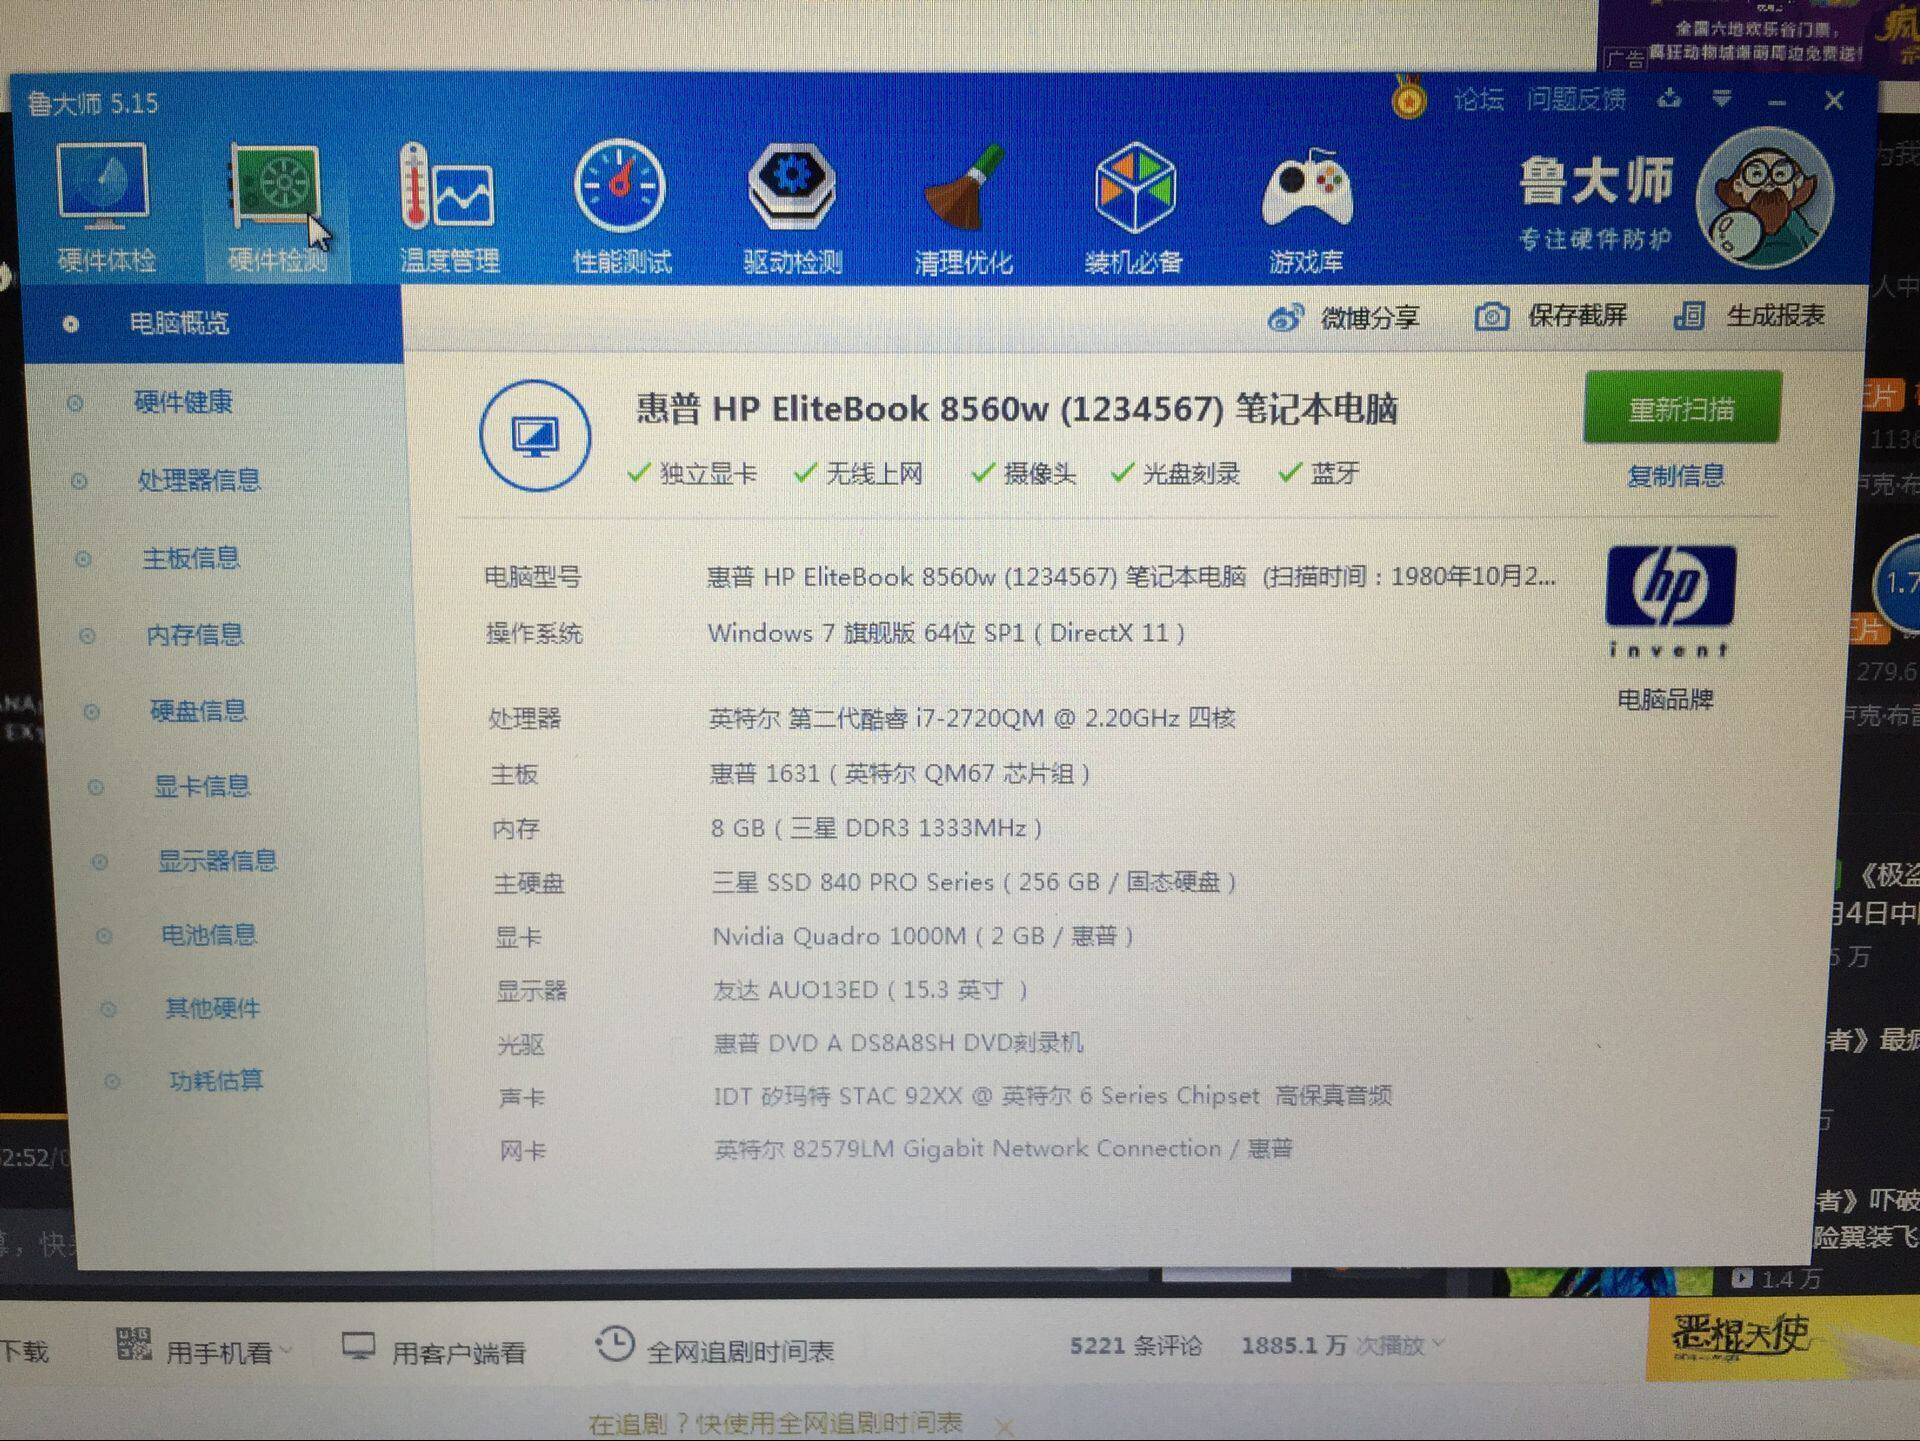Click the 复制信息 copy info link
The width and height of the screenshot is (1920, 1441).
[x=1675, y=476]
